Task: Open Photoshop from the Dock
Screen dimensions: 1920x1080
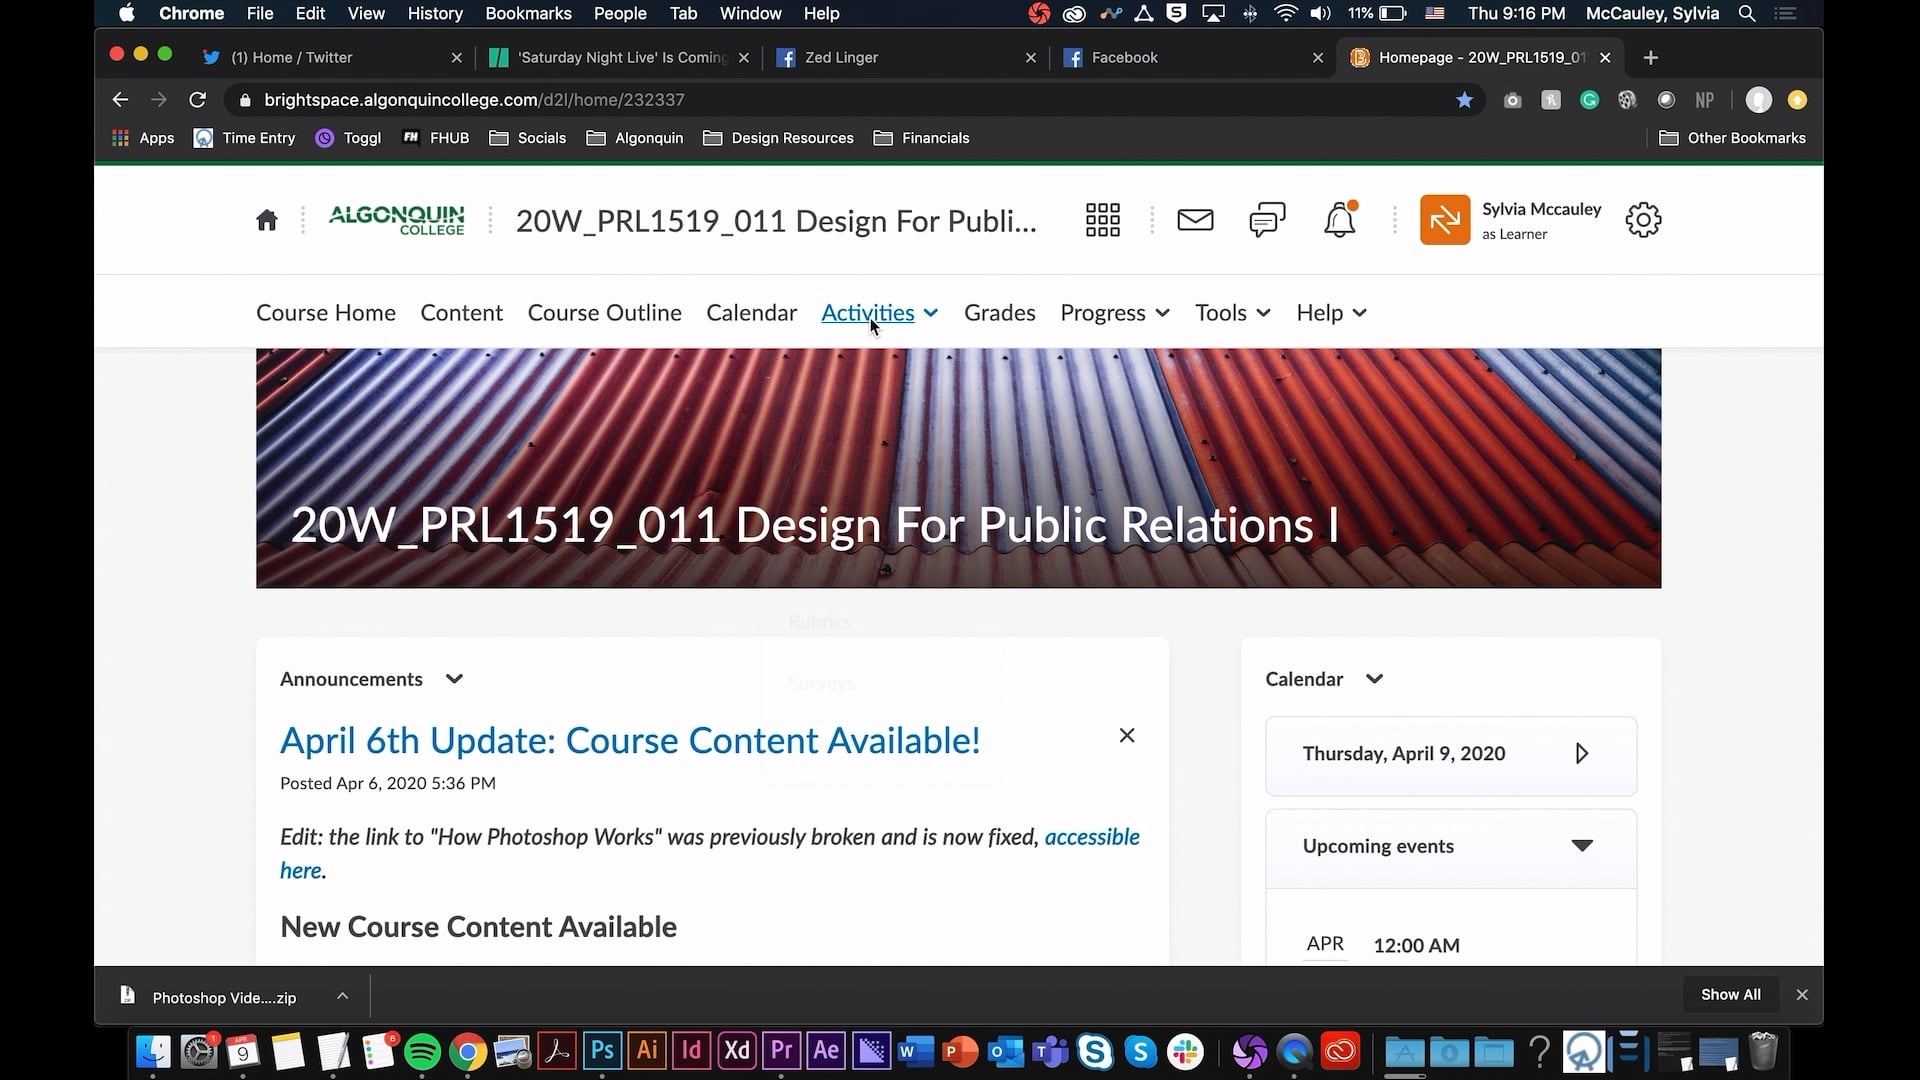Action: tap(602, 1051)
